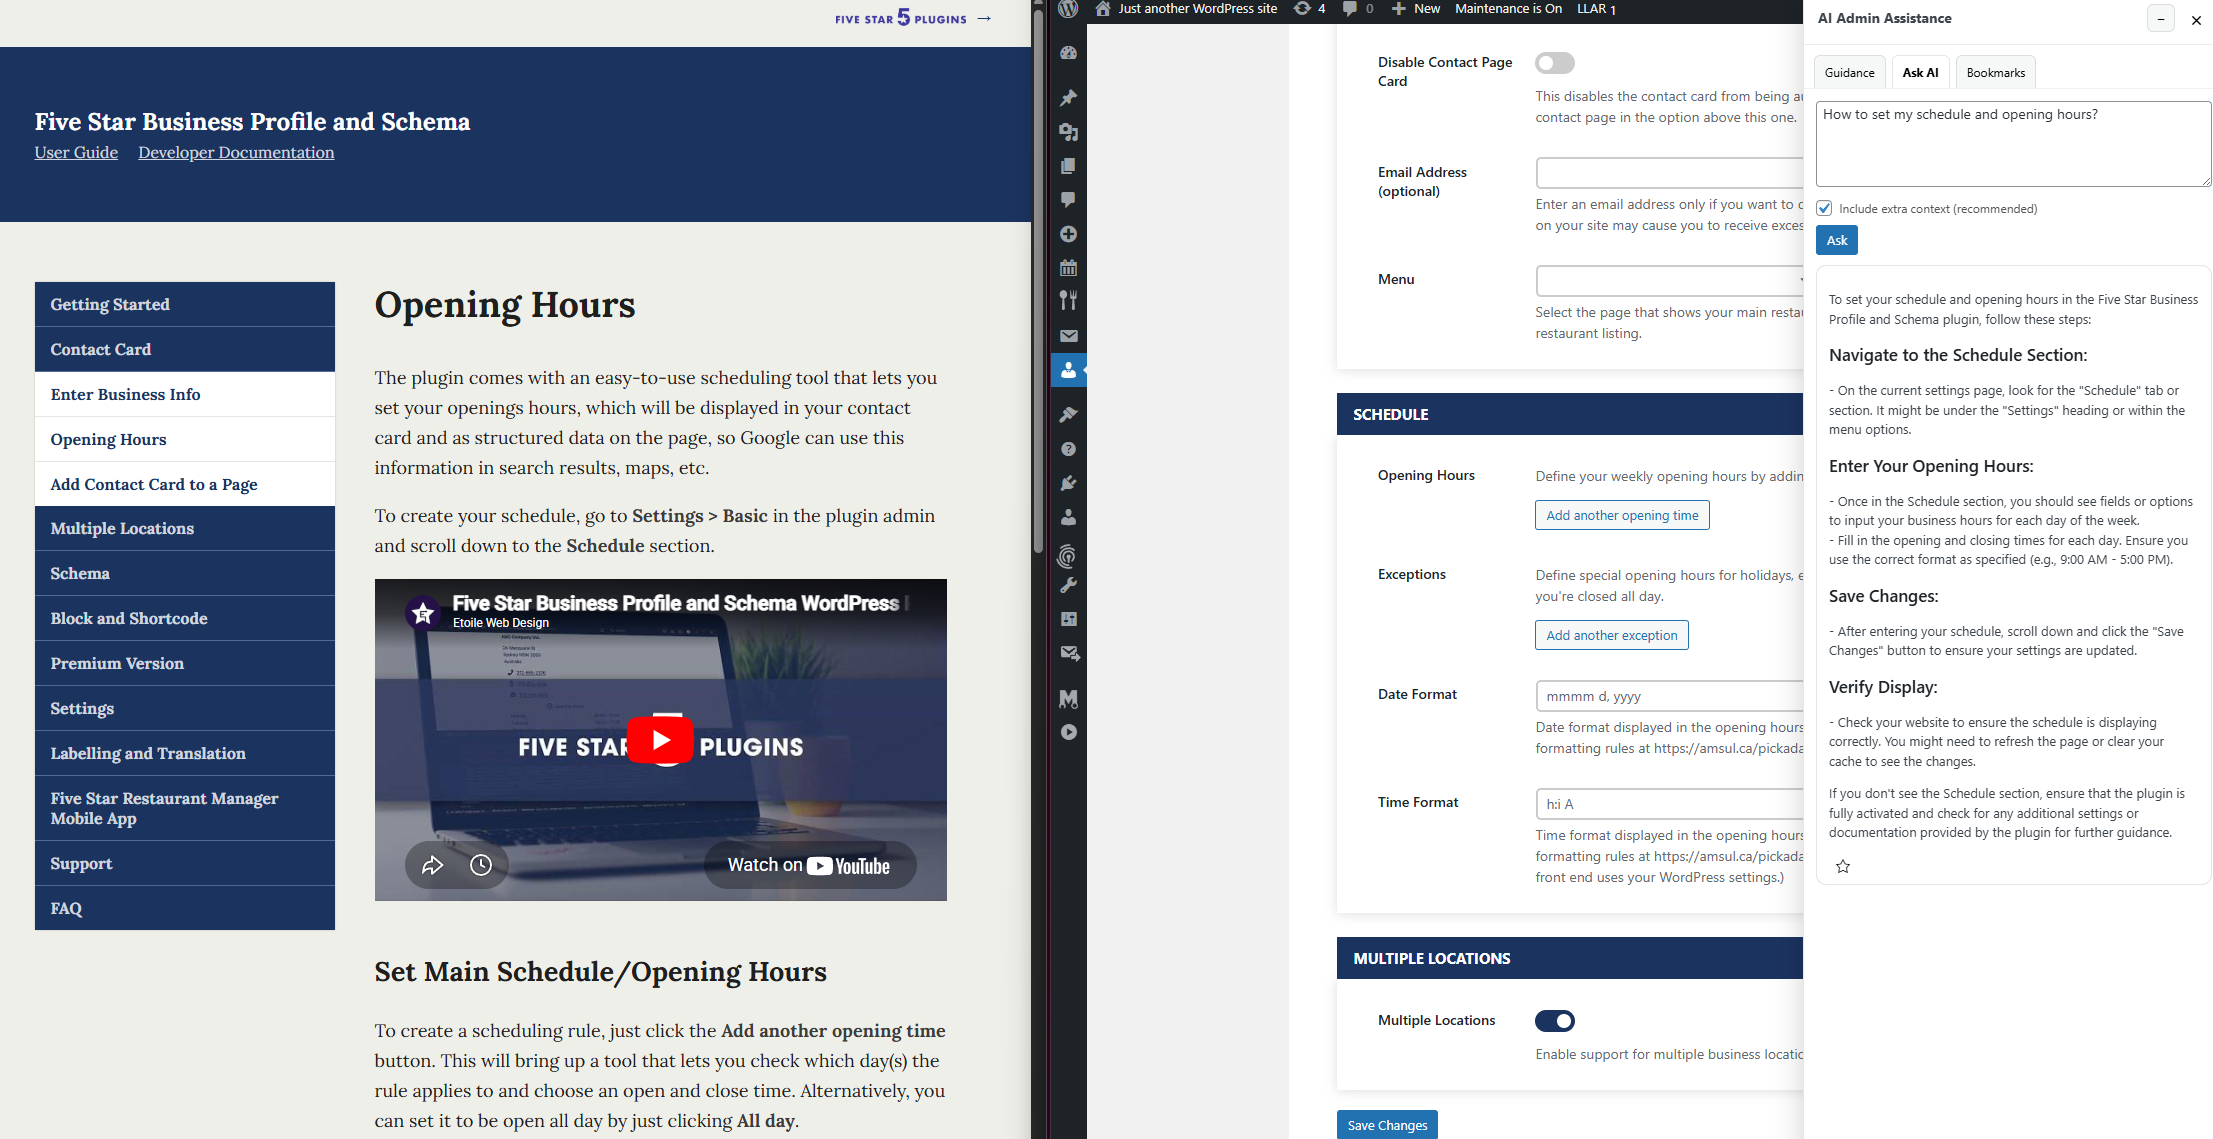Image resolution: width=2213 pixels, height=1139 pixels.
Task: Open the question mark icon in sidebar
Action: click(1068, 449)
